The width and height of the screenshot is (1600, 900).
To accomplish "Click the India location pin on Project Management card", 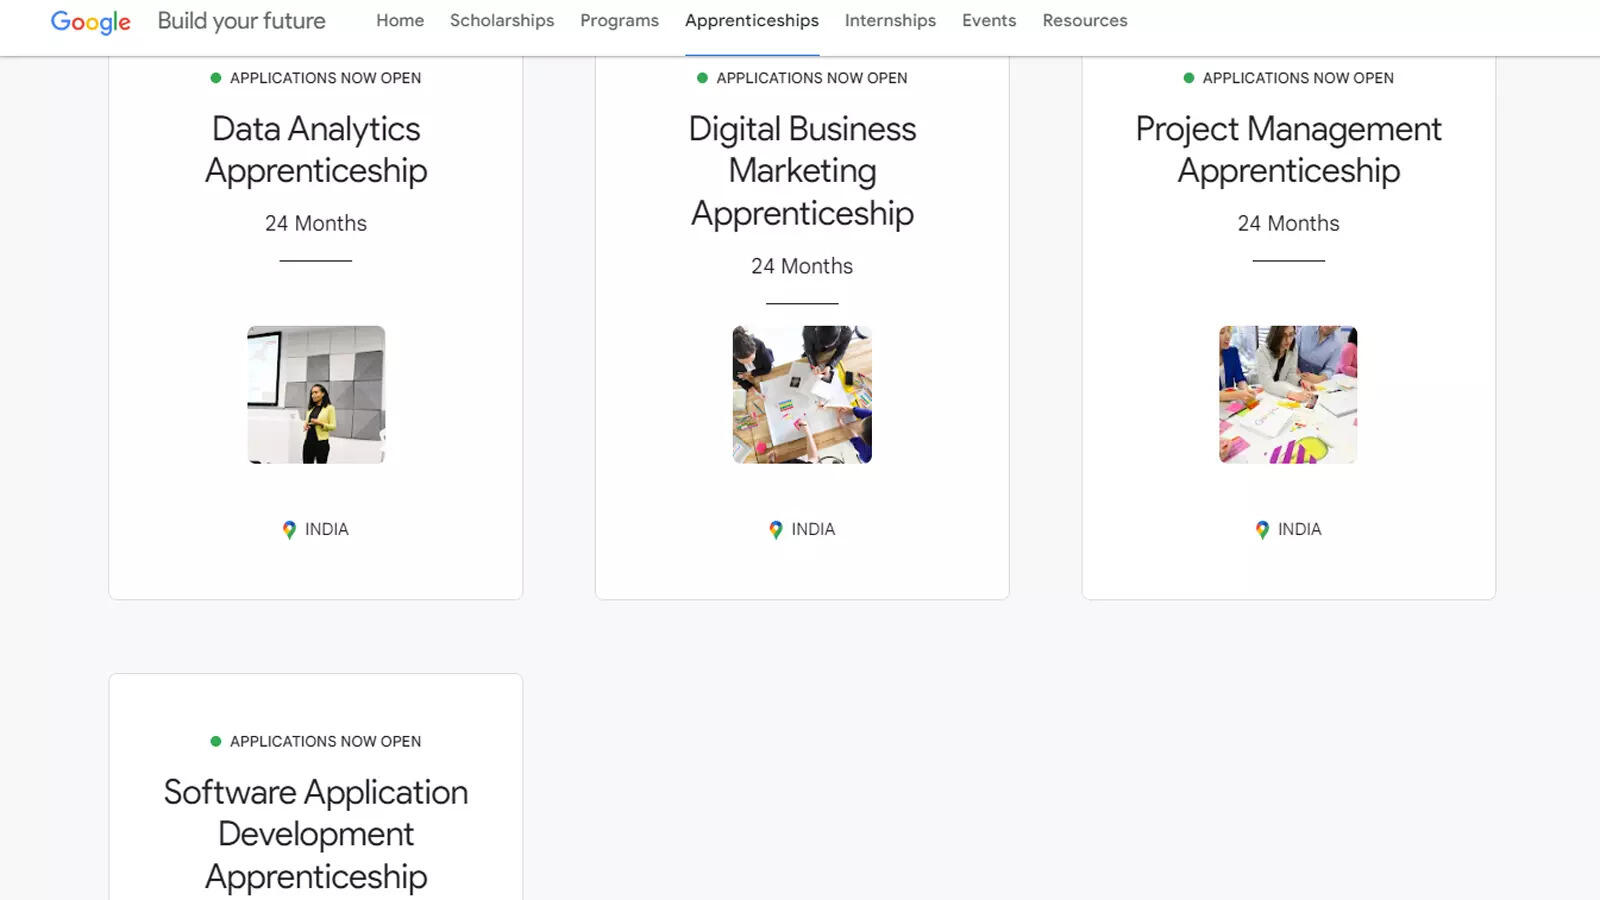I will (1262, 529).
